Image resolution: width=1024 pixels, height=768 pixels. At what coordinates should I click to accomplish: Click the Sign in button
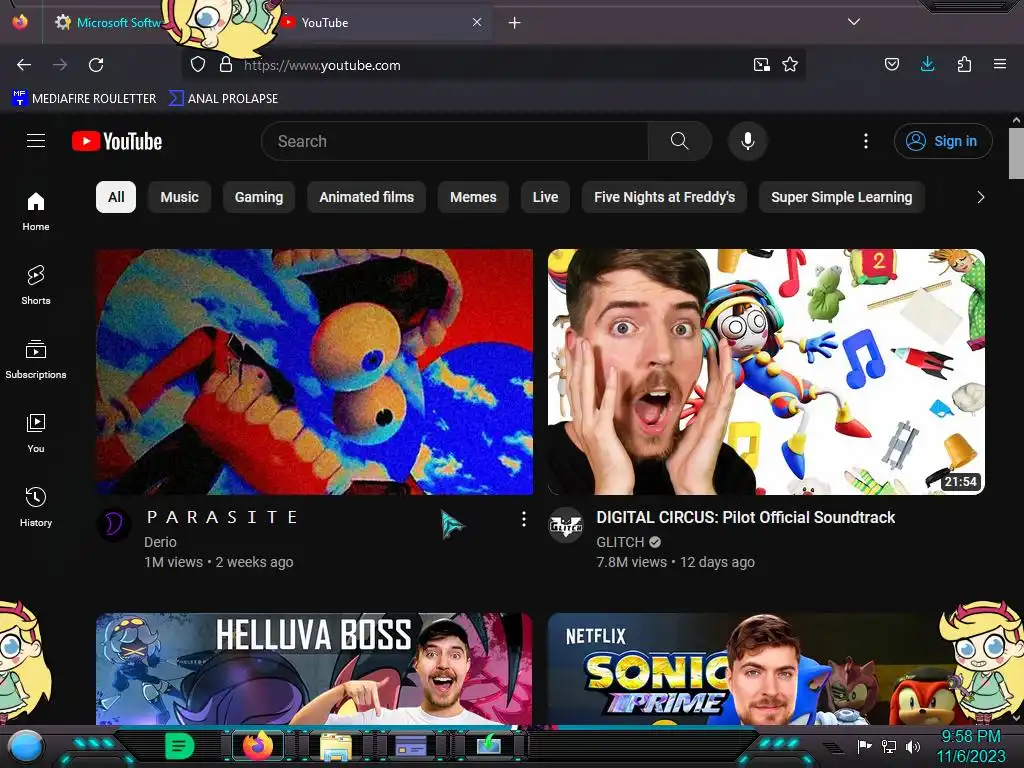(x=943, y=141)
